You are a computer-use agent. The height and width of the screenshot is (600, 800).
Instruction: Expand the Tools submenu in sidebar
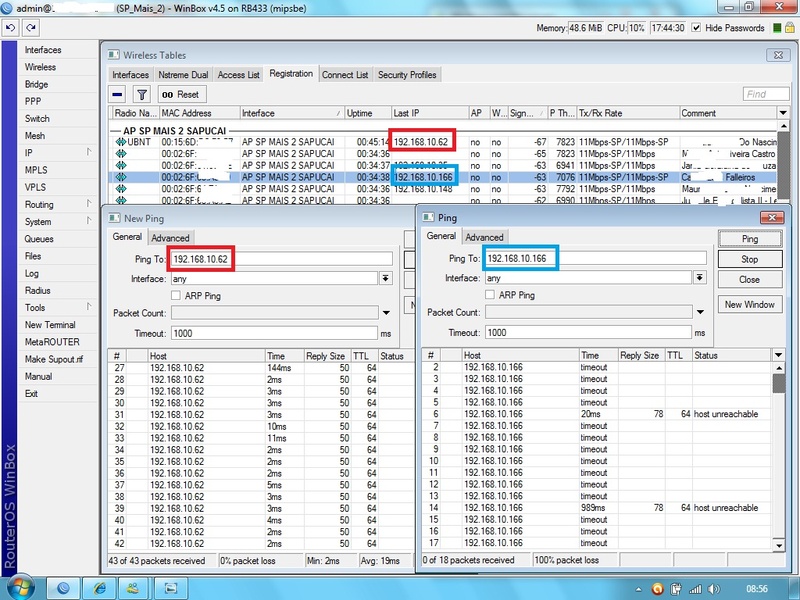pos(89,307)
